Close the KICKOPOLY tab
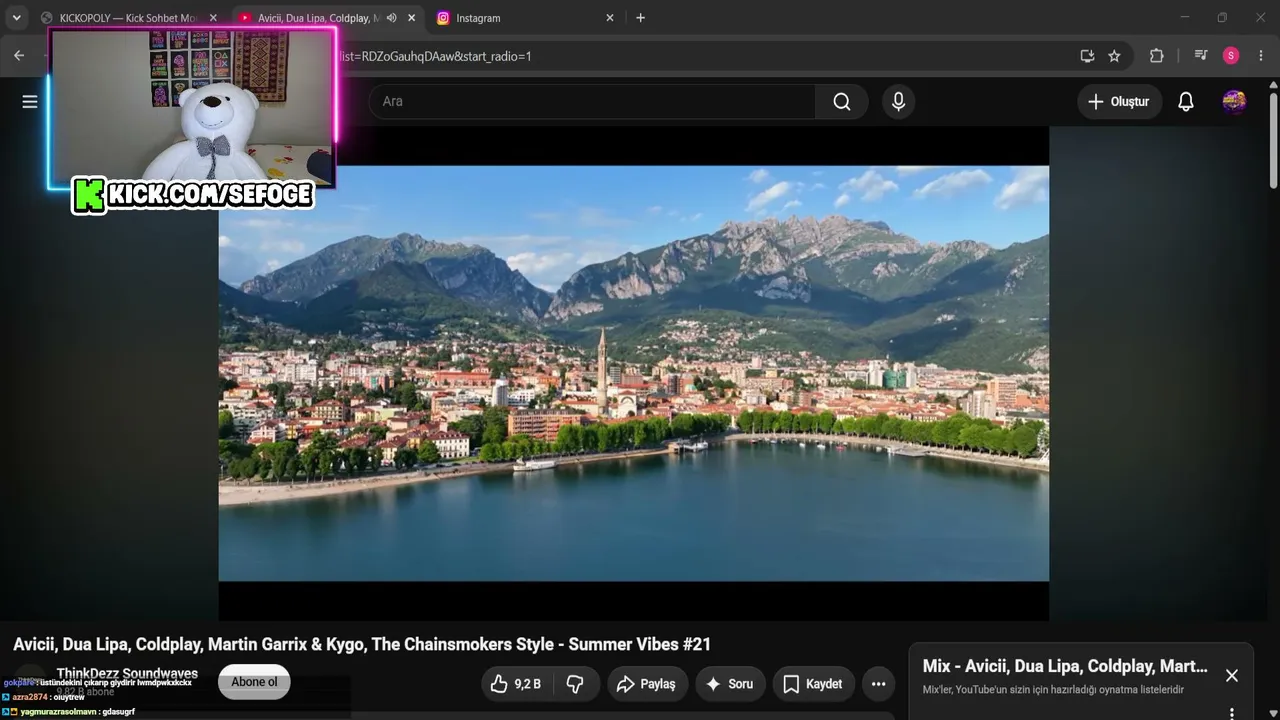 coord(213,18)
